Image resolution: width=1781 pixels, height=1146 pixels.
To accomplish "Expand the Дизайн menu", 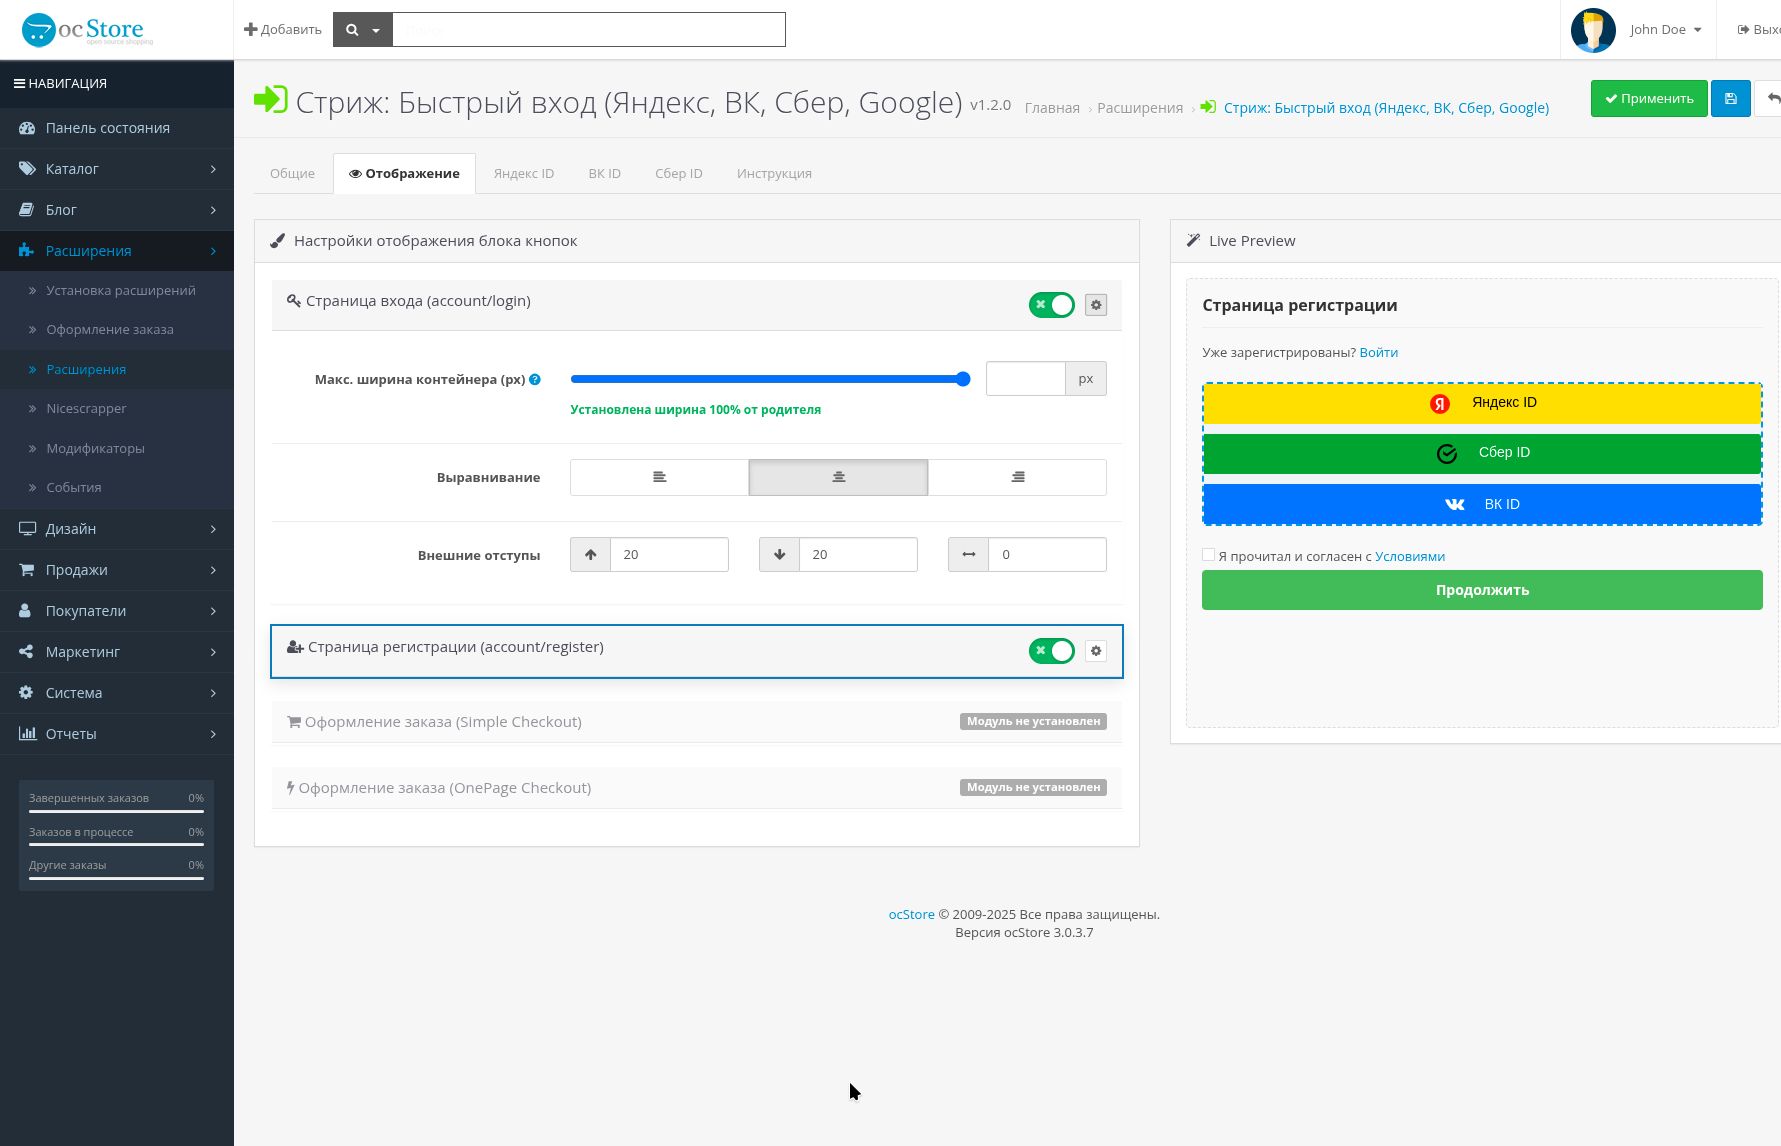I will click(117, 529).
